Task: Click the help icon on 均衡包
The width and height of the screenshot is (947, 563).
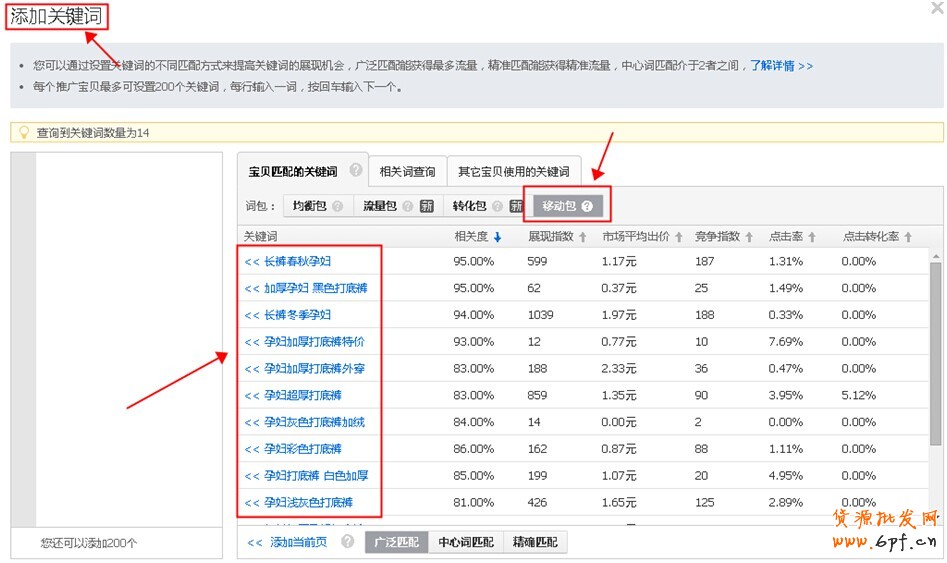Action: point(337,206)
